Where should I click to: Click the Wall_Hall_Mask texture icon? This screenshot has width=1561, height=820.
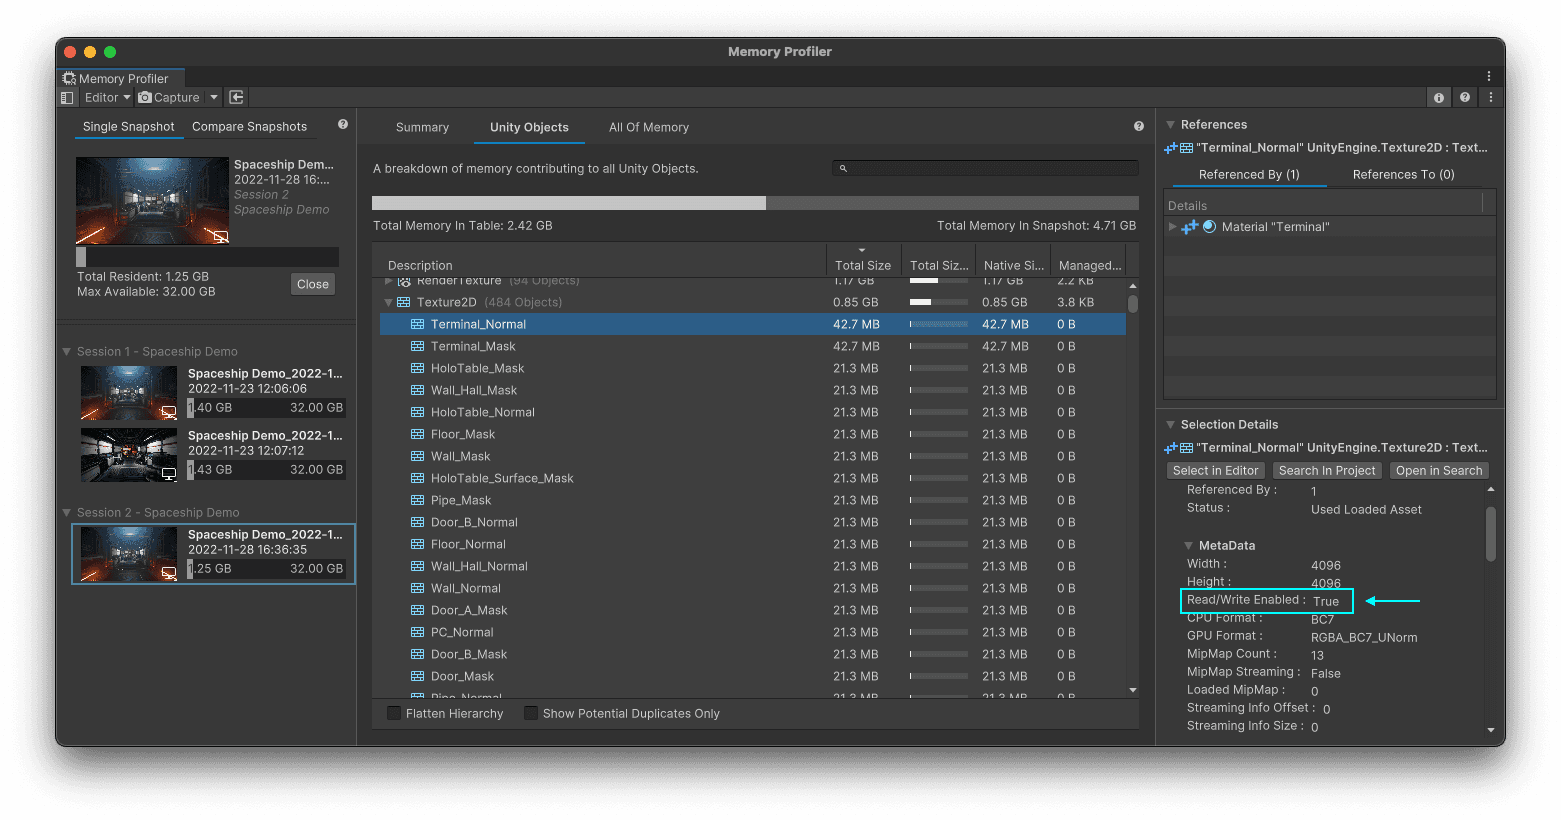tap(417, 390)
